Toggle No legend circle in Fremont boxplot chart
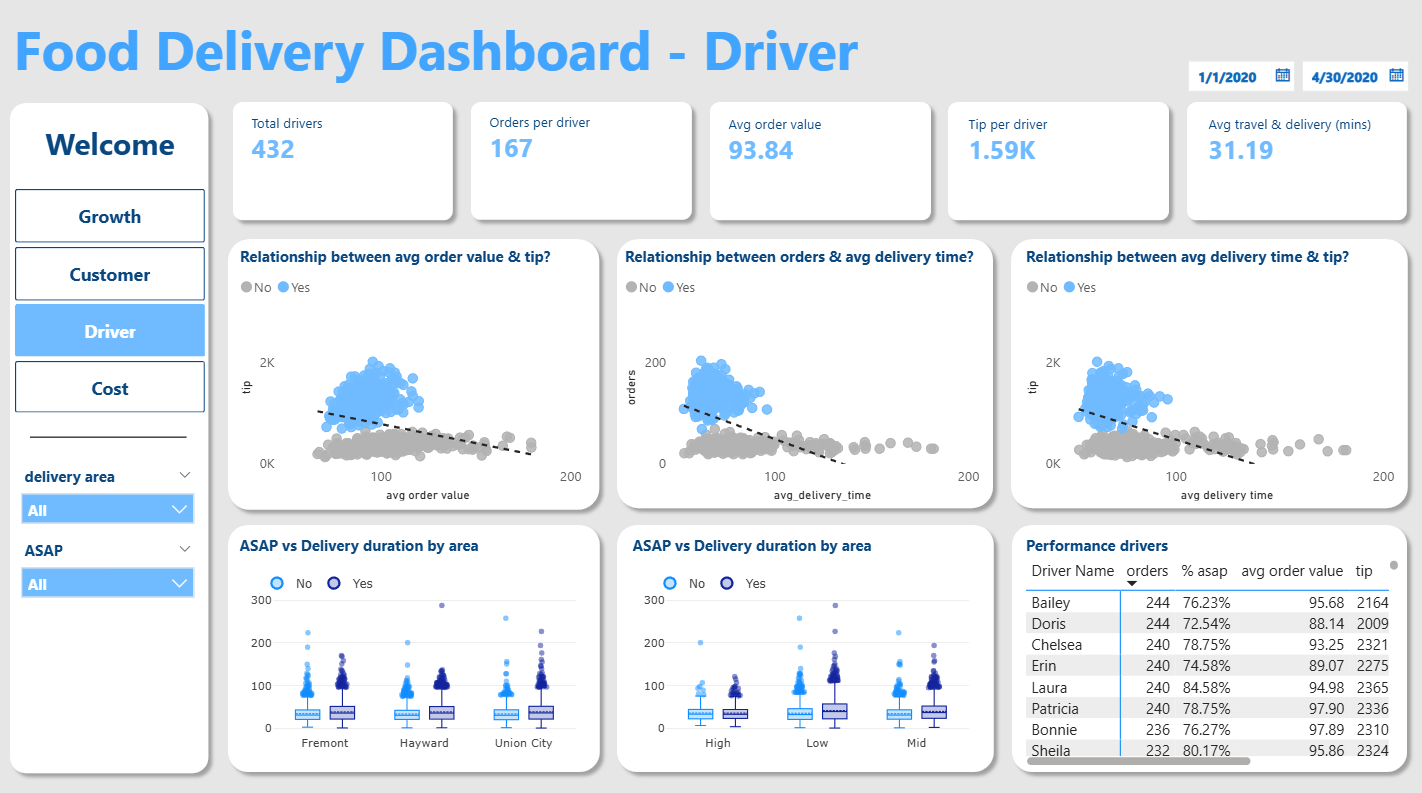The width and height of the screenshot is (1422, 793). pos(276,583)
